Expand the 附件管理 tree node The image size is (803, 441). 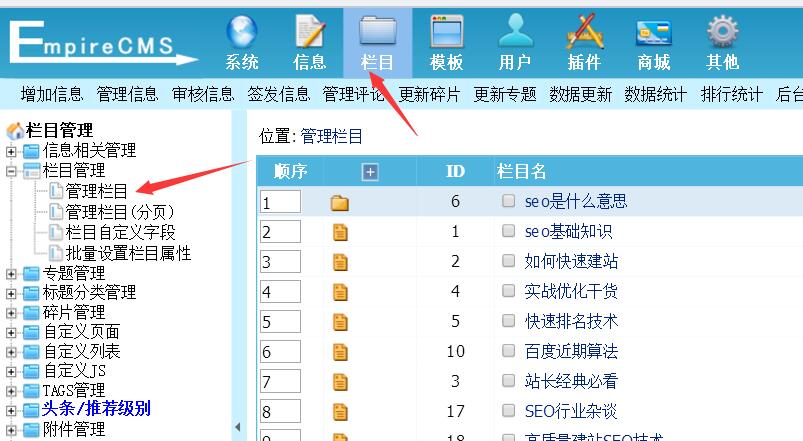click(x=11, y=430)
